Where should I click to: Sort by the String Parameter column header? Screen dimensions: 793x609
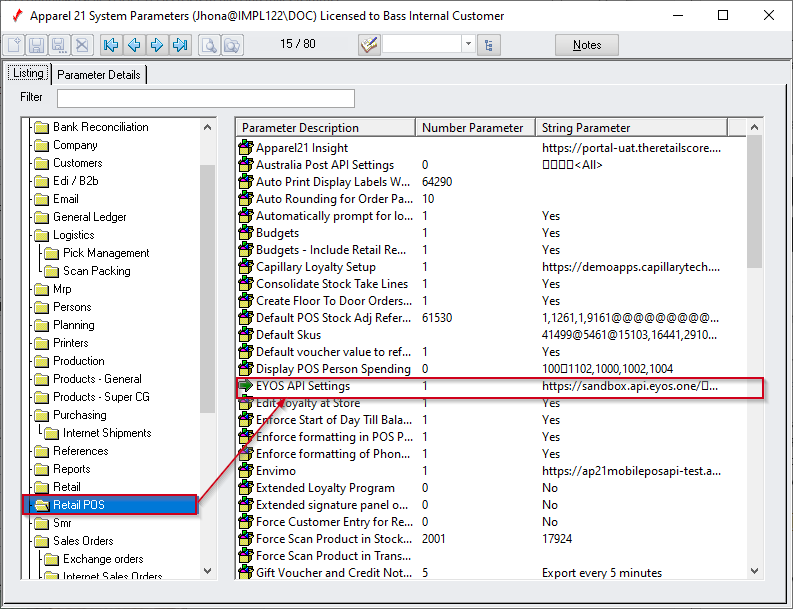pyautogui.click(x=632, y=128)
